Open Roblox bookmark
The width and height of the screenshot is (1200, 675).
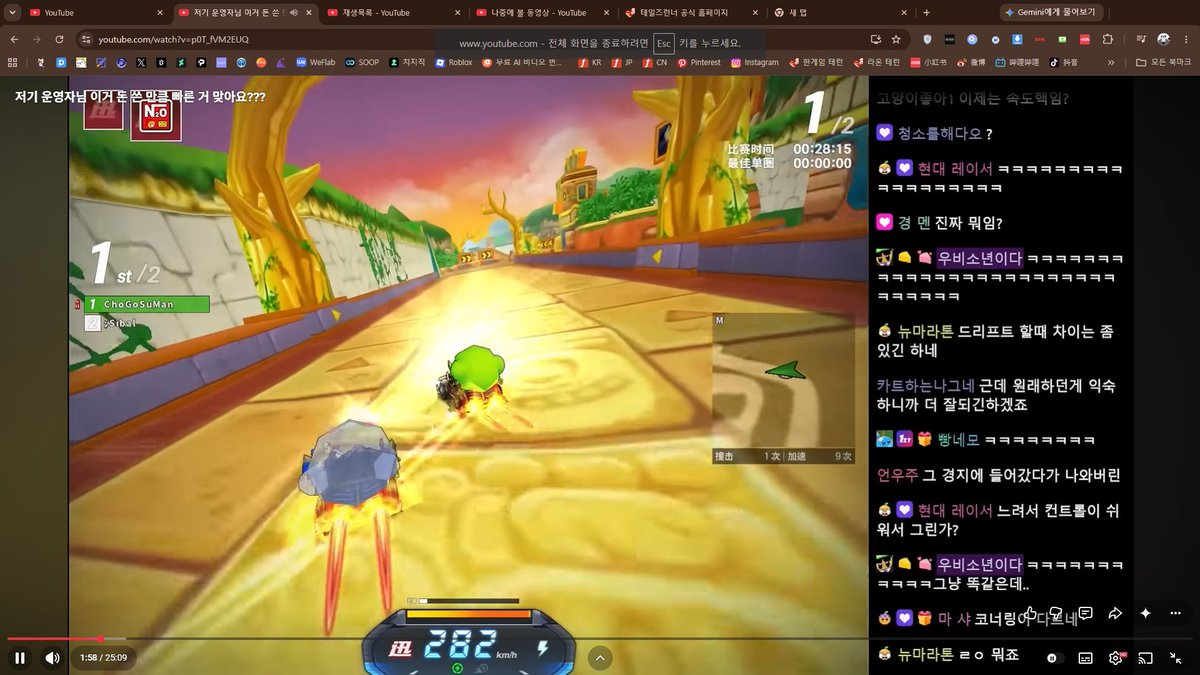tap(453, 62)
